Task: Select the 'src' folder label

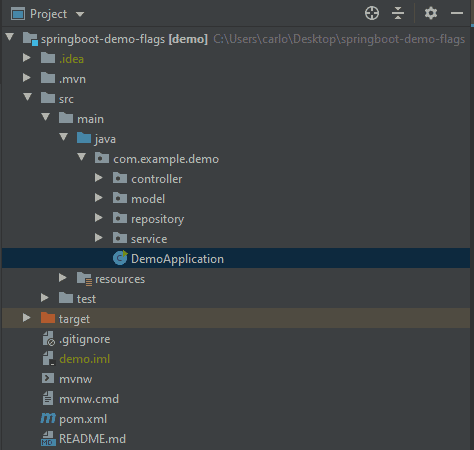Action: point(66,99)
